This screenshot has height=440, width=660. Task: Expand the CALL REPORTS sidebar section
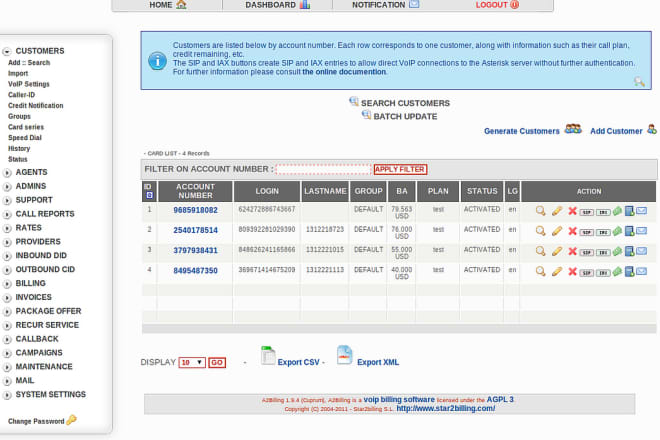tap(7, 214)
